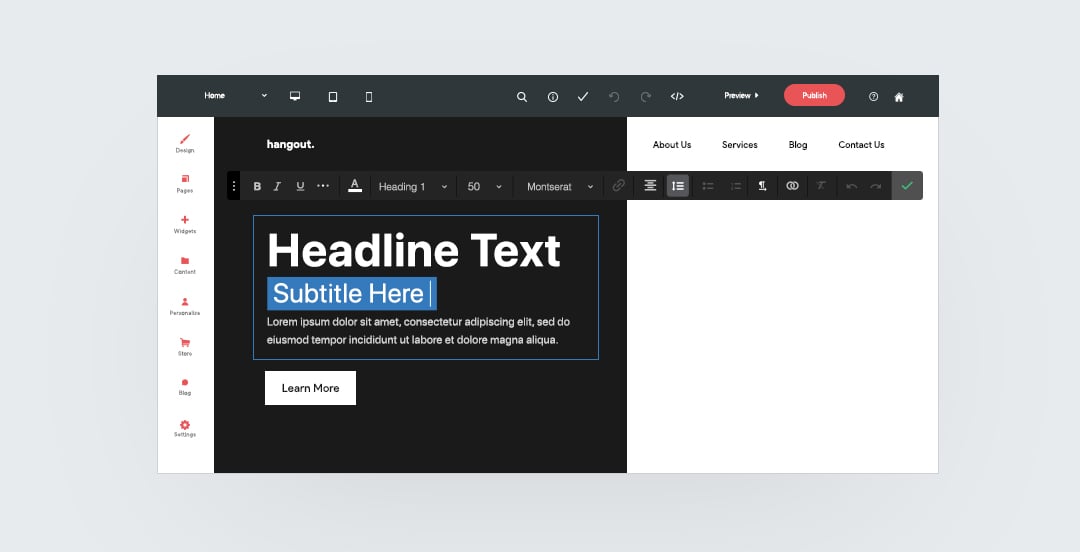Click on the Headline Text heading
The image size is (1080, 552).
(414, 250)
